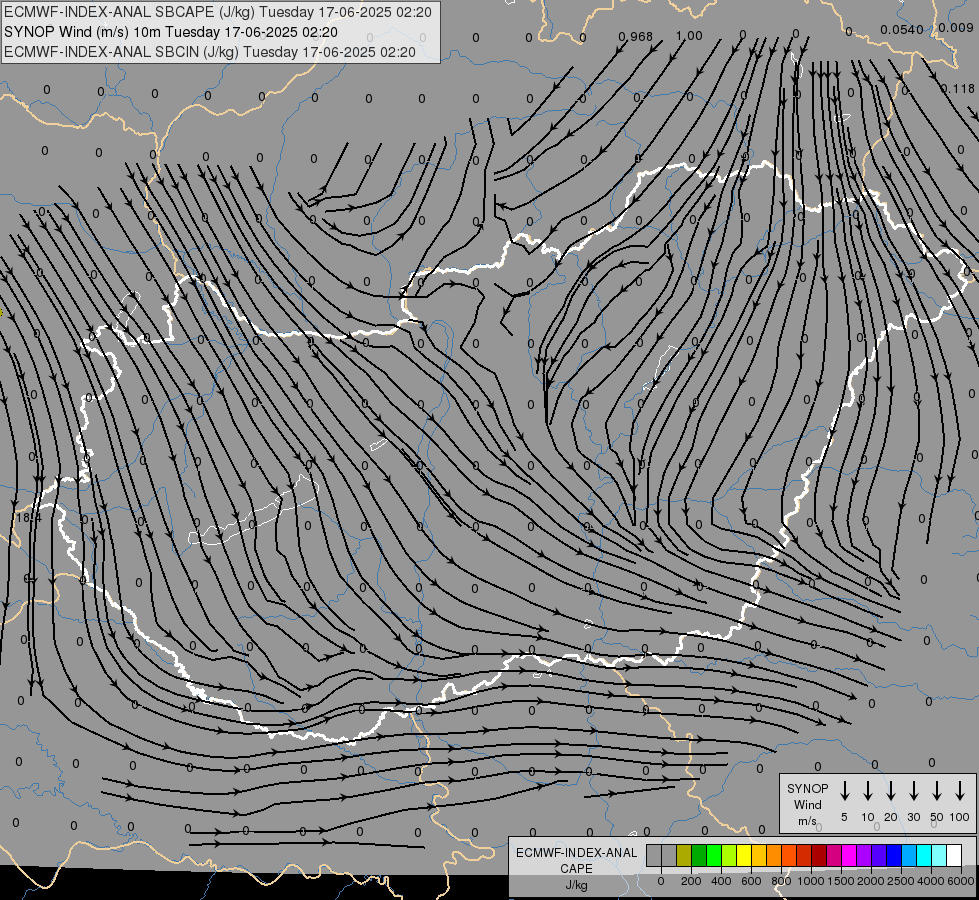Click the pale cyan swatch after 4000
979x900 pixels.
point(938,856)
